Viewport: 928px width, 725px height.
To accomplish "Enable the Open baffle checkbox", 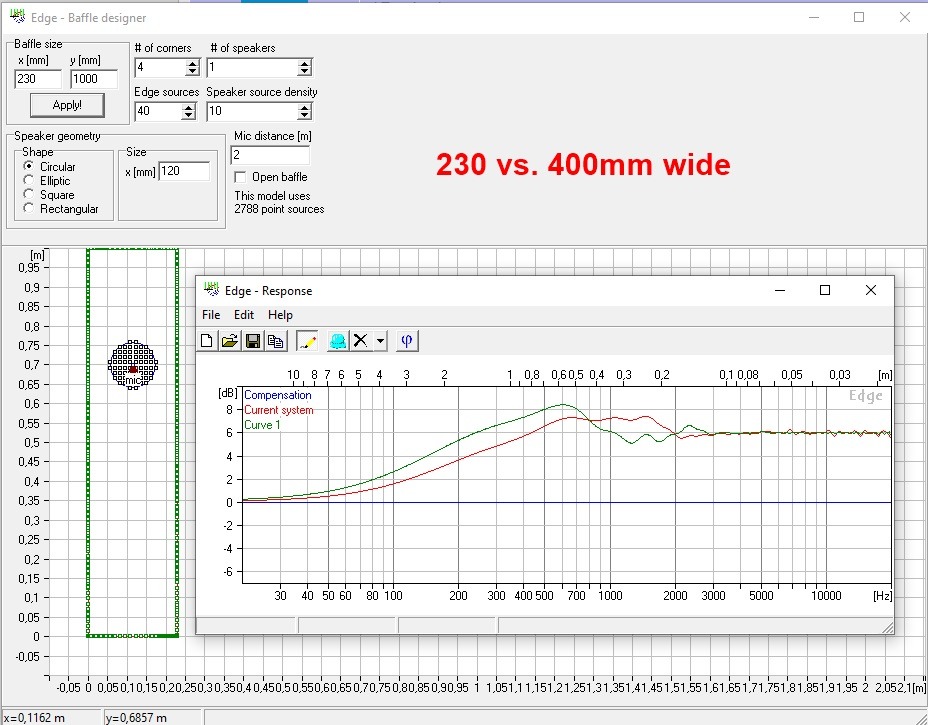I will tap(240, 177).
